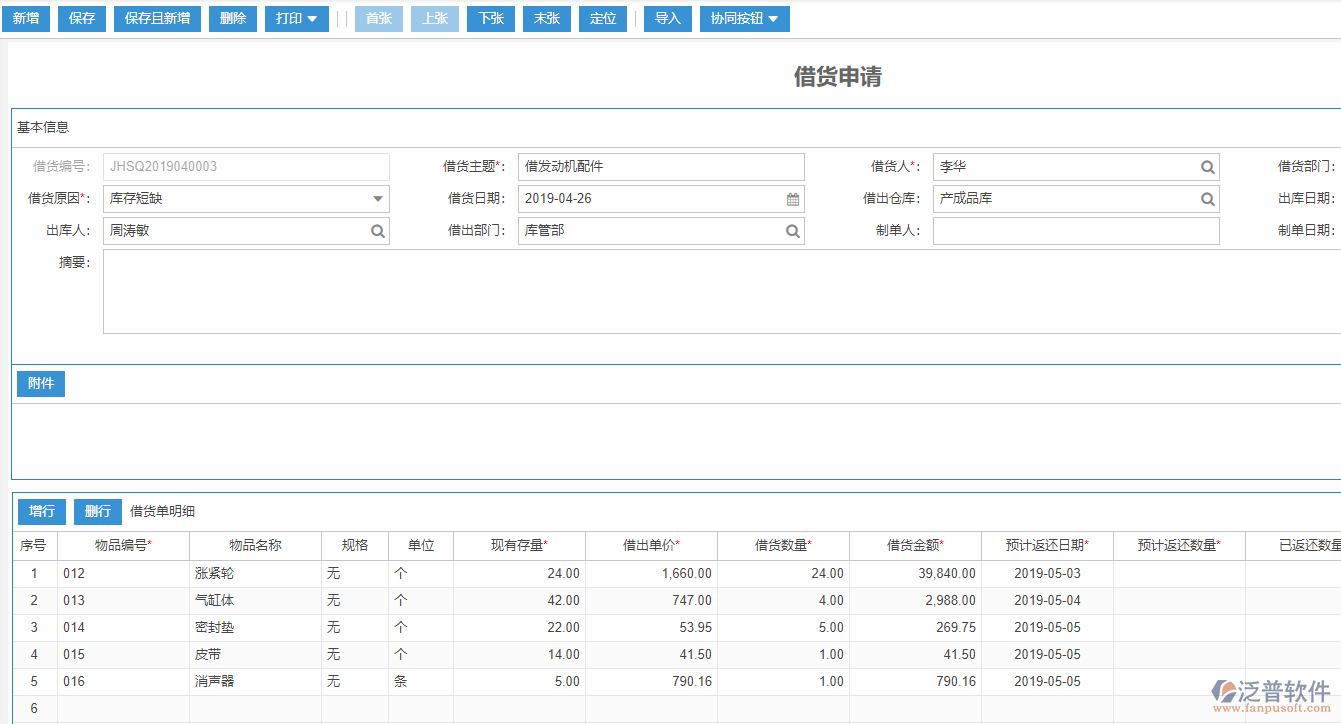Click the 保存 save button

(x=81, y=18)
